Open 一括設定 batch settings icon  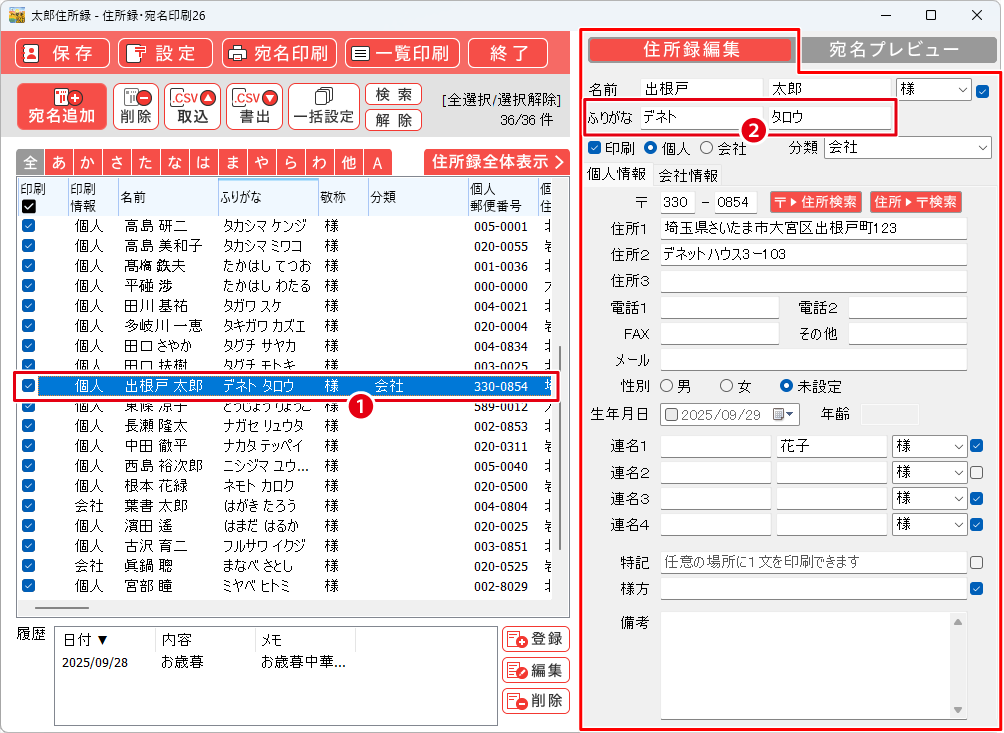[x=323, y=106]
